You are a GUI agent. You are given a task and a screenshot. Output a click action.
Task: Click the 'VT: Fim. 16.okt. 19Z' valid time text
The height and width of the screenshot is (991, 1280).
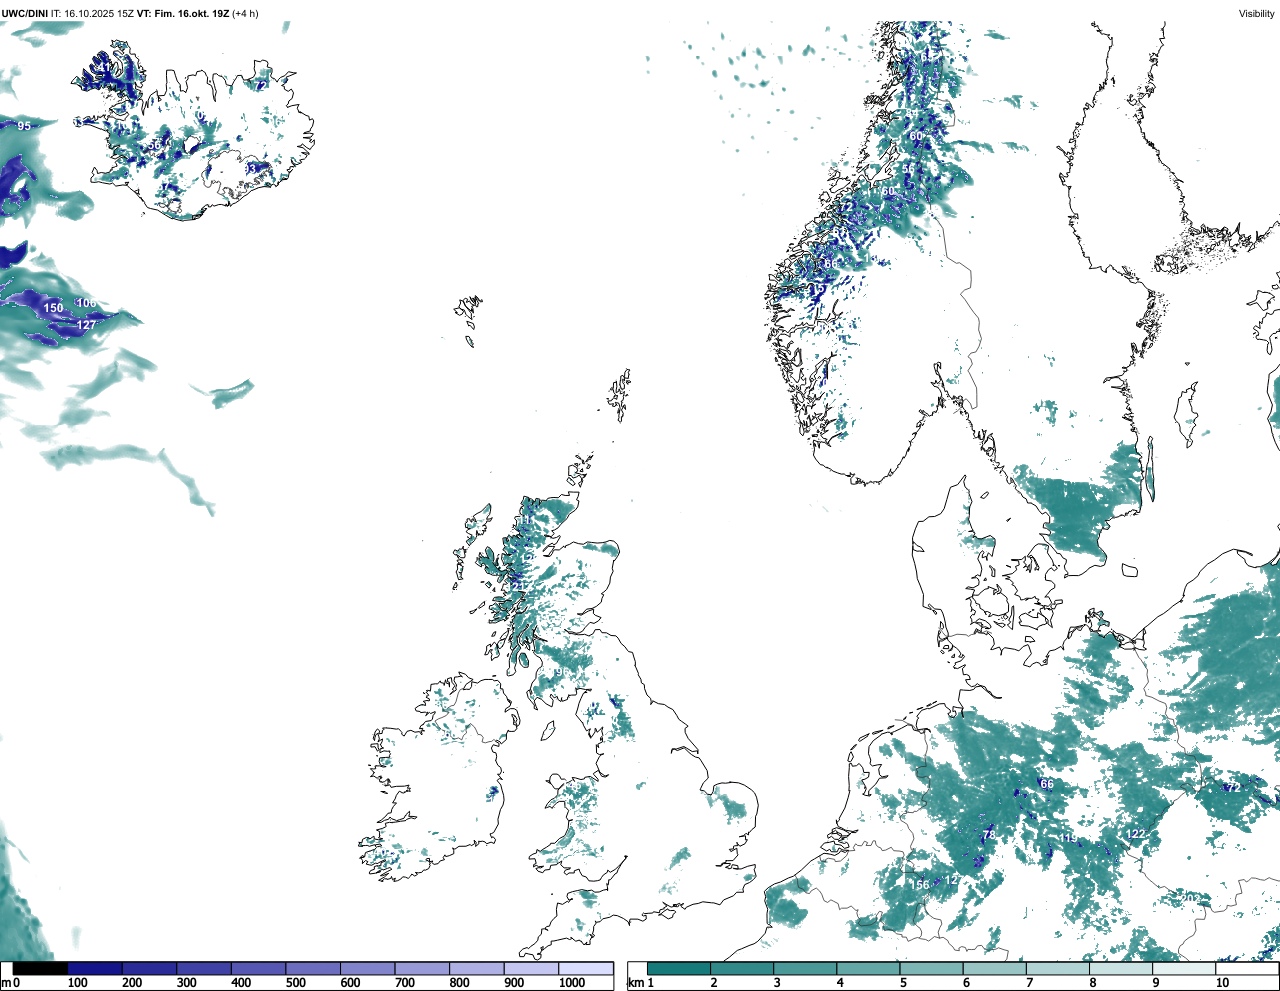click(x=182, y=13)
